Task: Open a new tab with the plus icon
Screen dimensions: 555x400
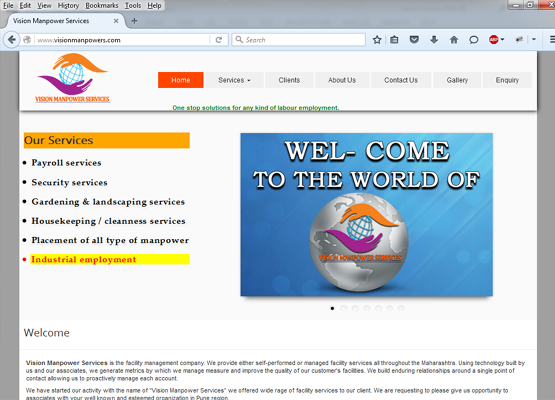Action: (x=134, y=21)
